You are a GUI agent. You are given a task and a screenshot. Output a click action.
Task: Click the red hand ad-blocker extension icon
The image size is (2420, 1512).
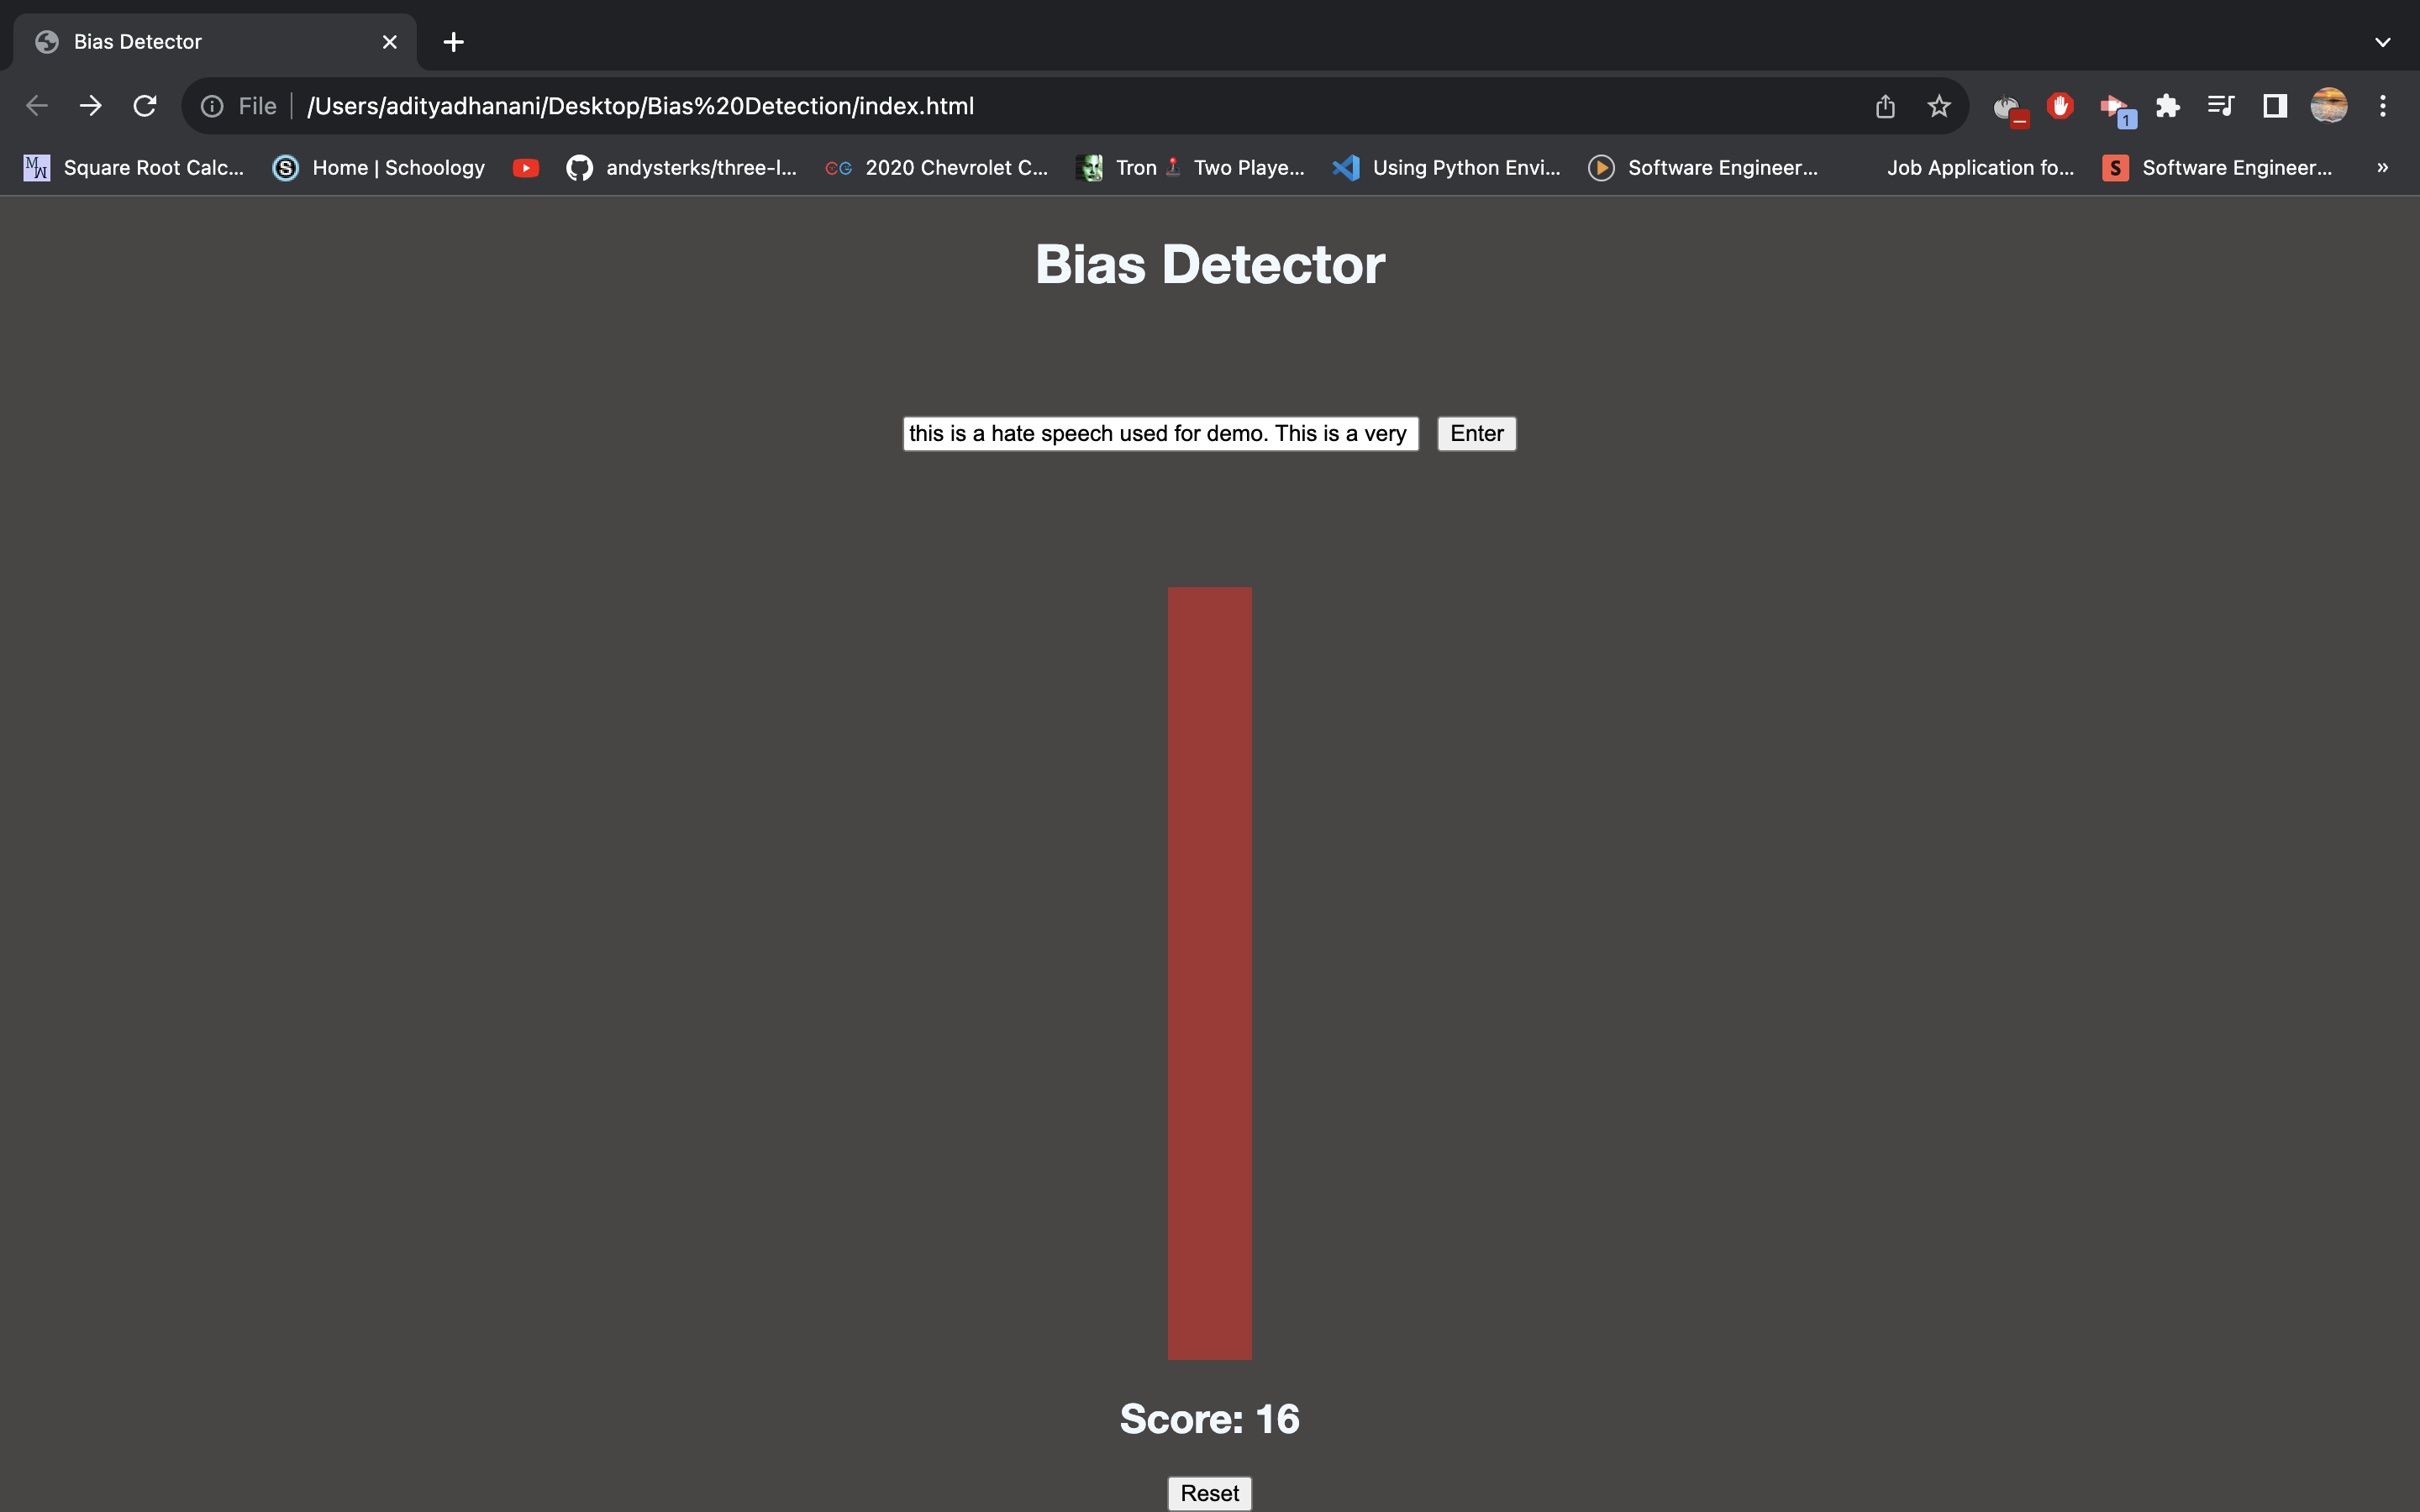(x=2060, y=106)
